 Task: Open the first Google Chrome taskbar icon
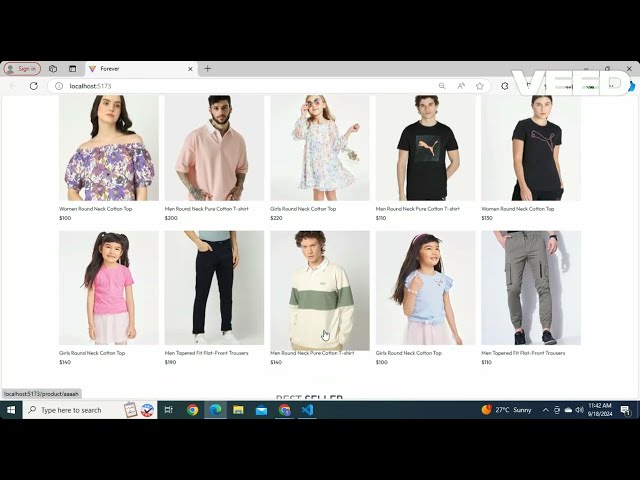192,410
